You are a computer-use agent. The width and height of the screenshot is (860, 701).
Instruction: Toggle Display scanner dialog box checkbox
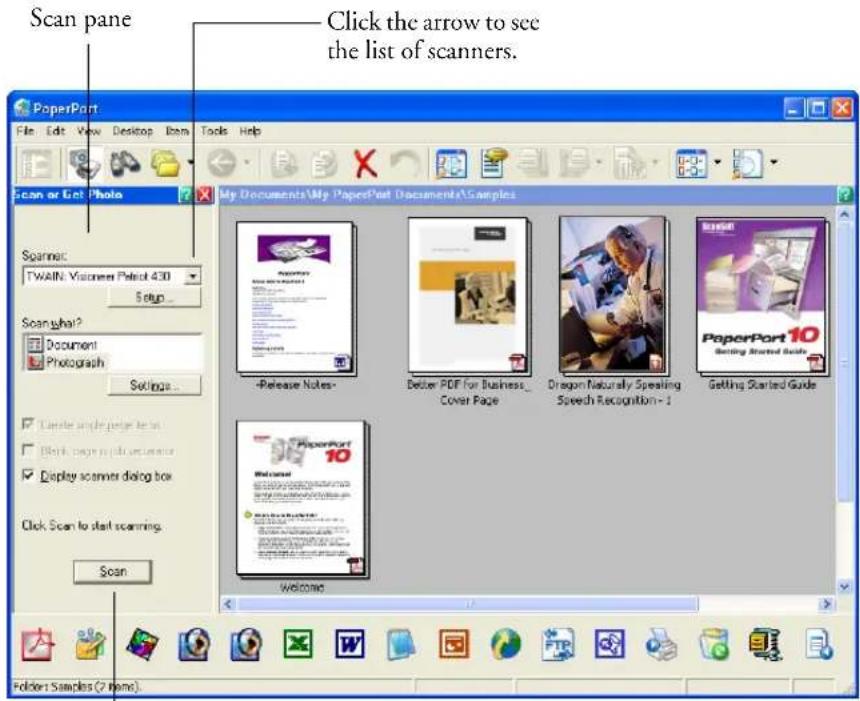(28, 475)
